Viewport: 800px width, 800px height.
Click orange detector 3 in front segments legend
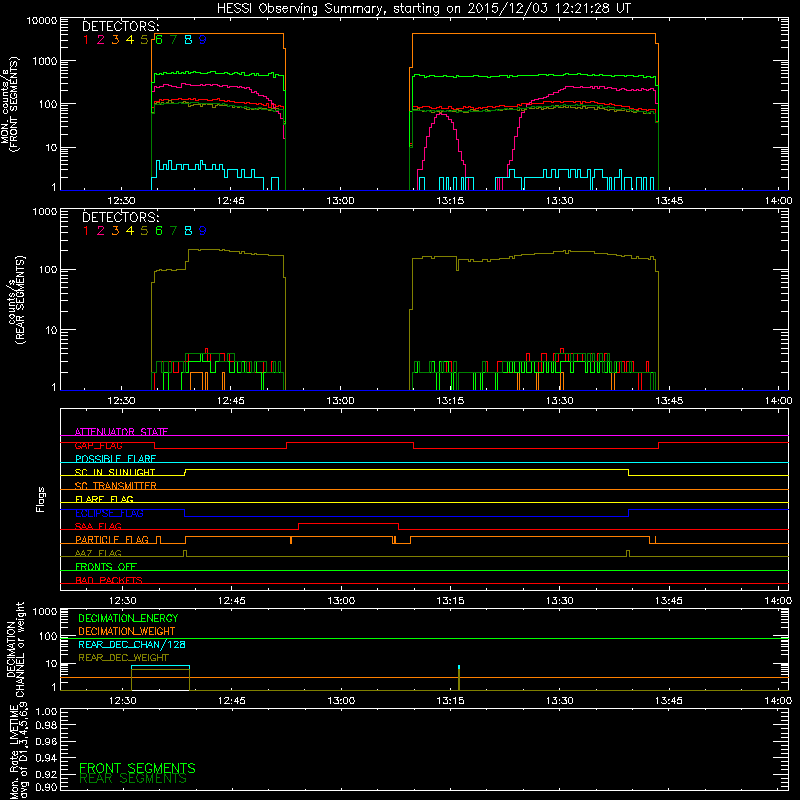pos(115,40)
